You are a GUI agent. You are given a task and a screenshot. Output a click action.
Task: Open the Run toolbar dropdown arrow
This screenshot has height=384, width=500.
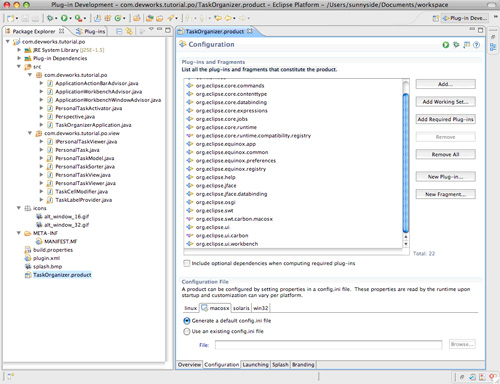[70, 19]
